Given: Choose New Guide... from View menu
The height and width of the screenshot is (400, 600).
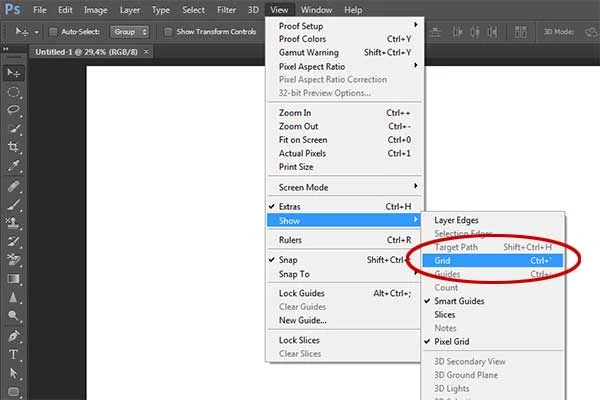Looking at the screenshot, I should 344,320.
